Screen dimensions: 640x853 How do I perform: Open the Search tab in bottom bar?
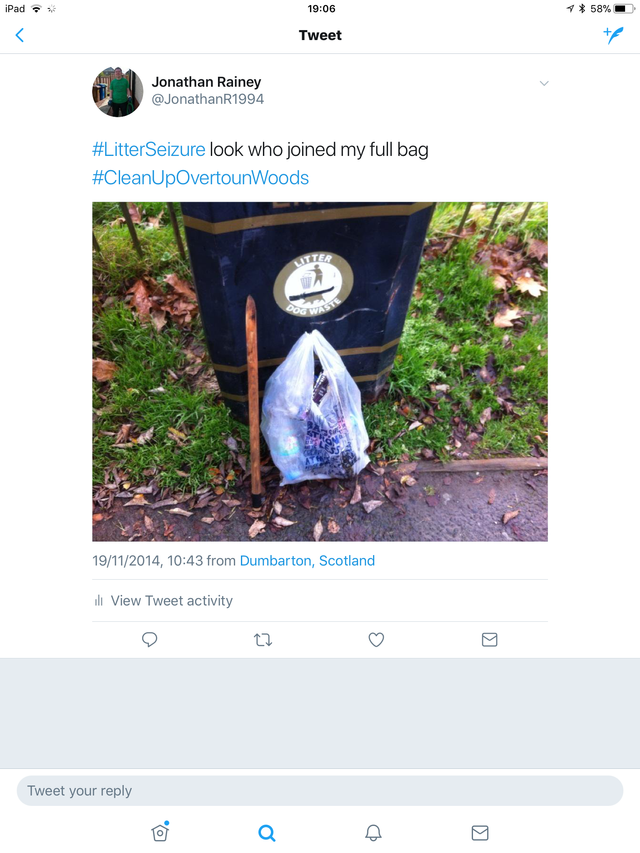pos(266,832)
